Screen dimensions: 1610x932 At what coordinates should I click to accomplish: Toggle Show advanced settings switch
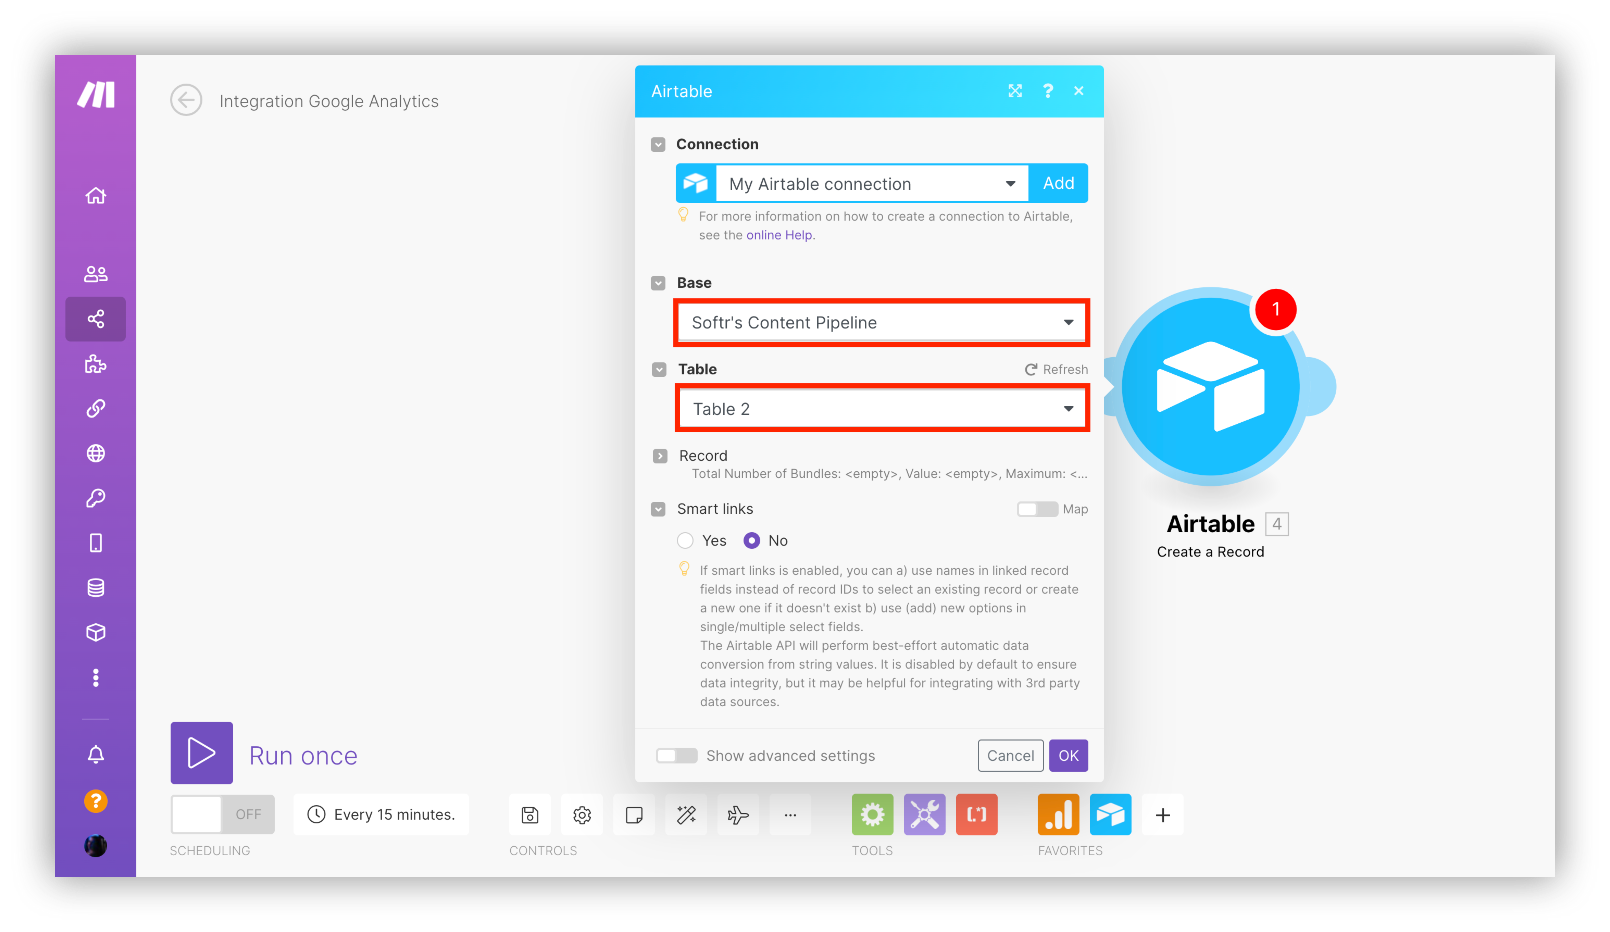coord(677,756)
